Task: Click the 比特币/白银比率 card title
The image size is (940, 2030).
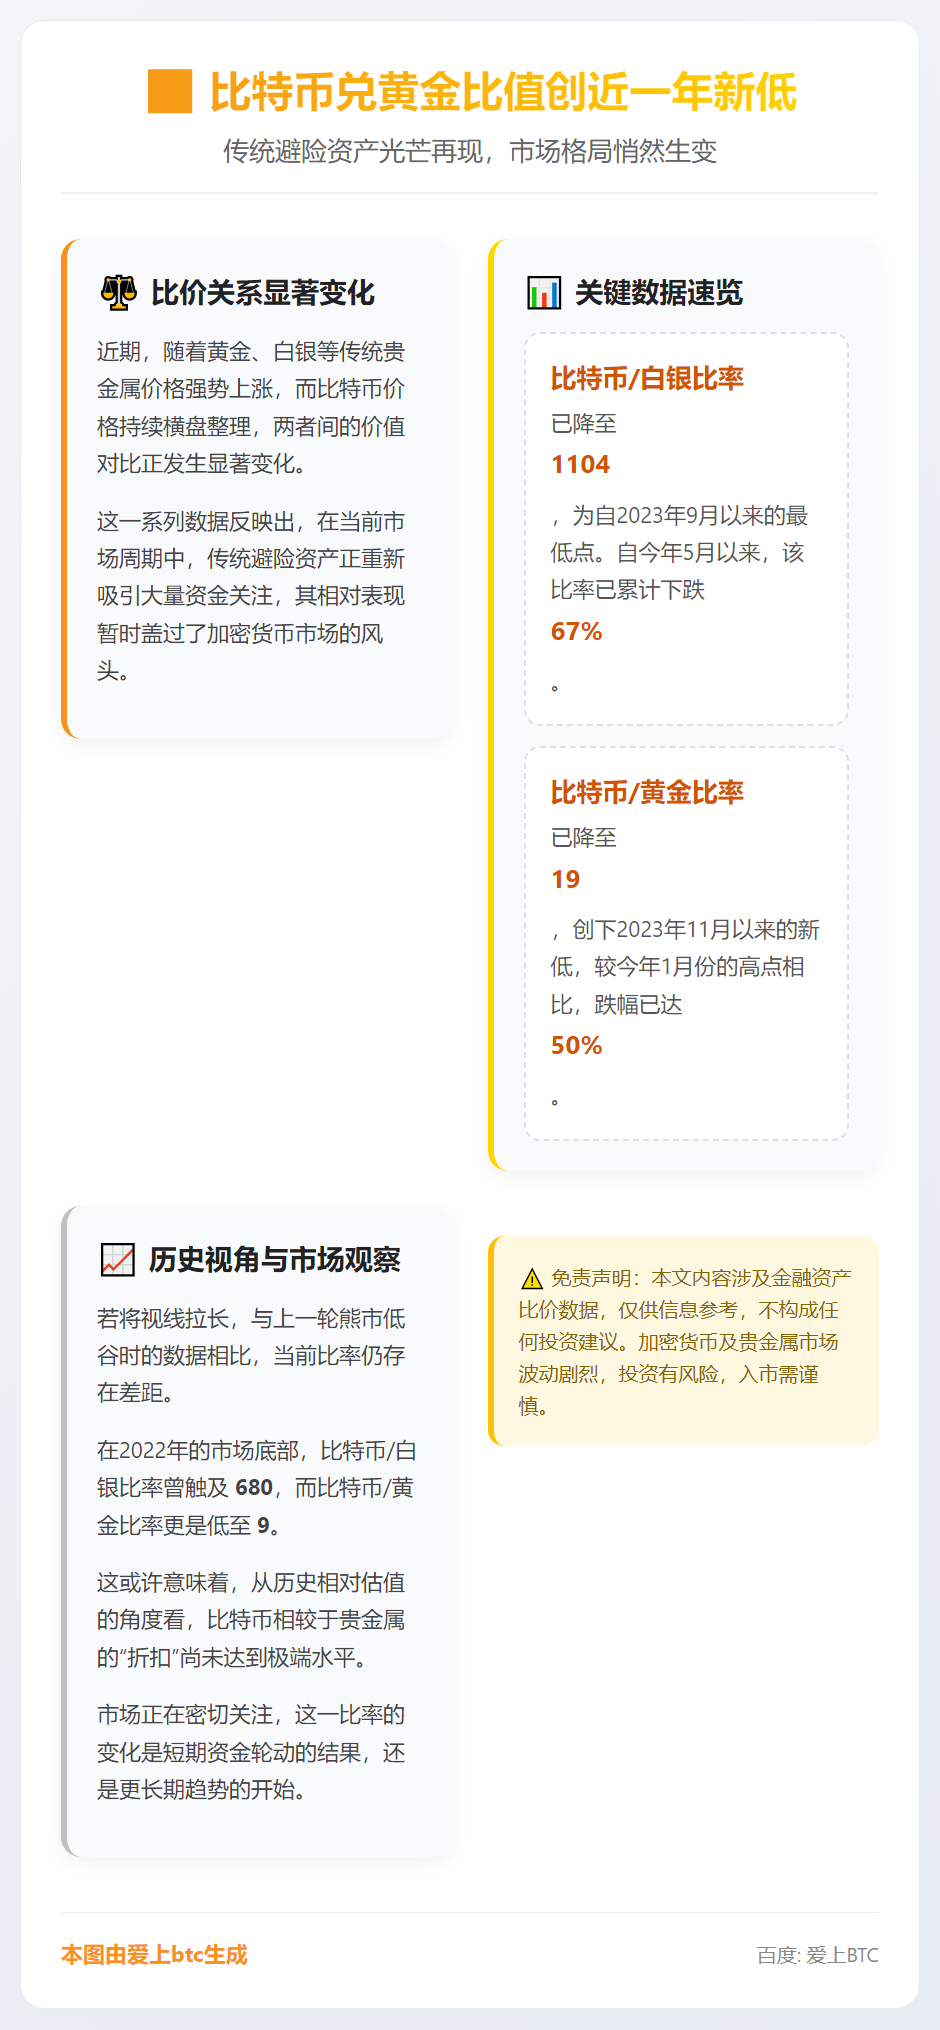Action: tap(647, 378)
